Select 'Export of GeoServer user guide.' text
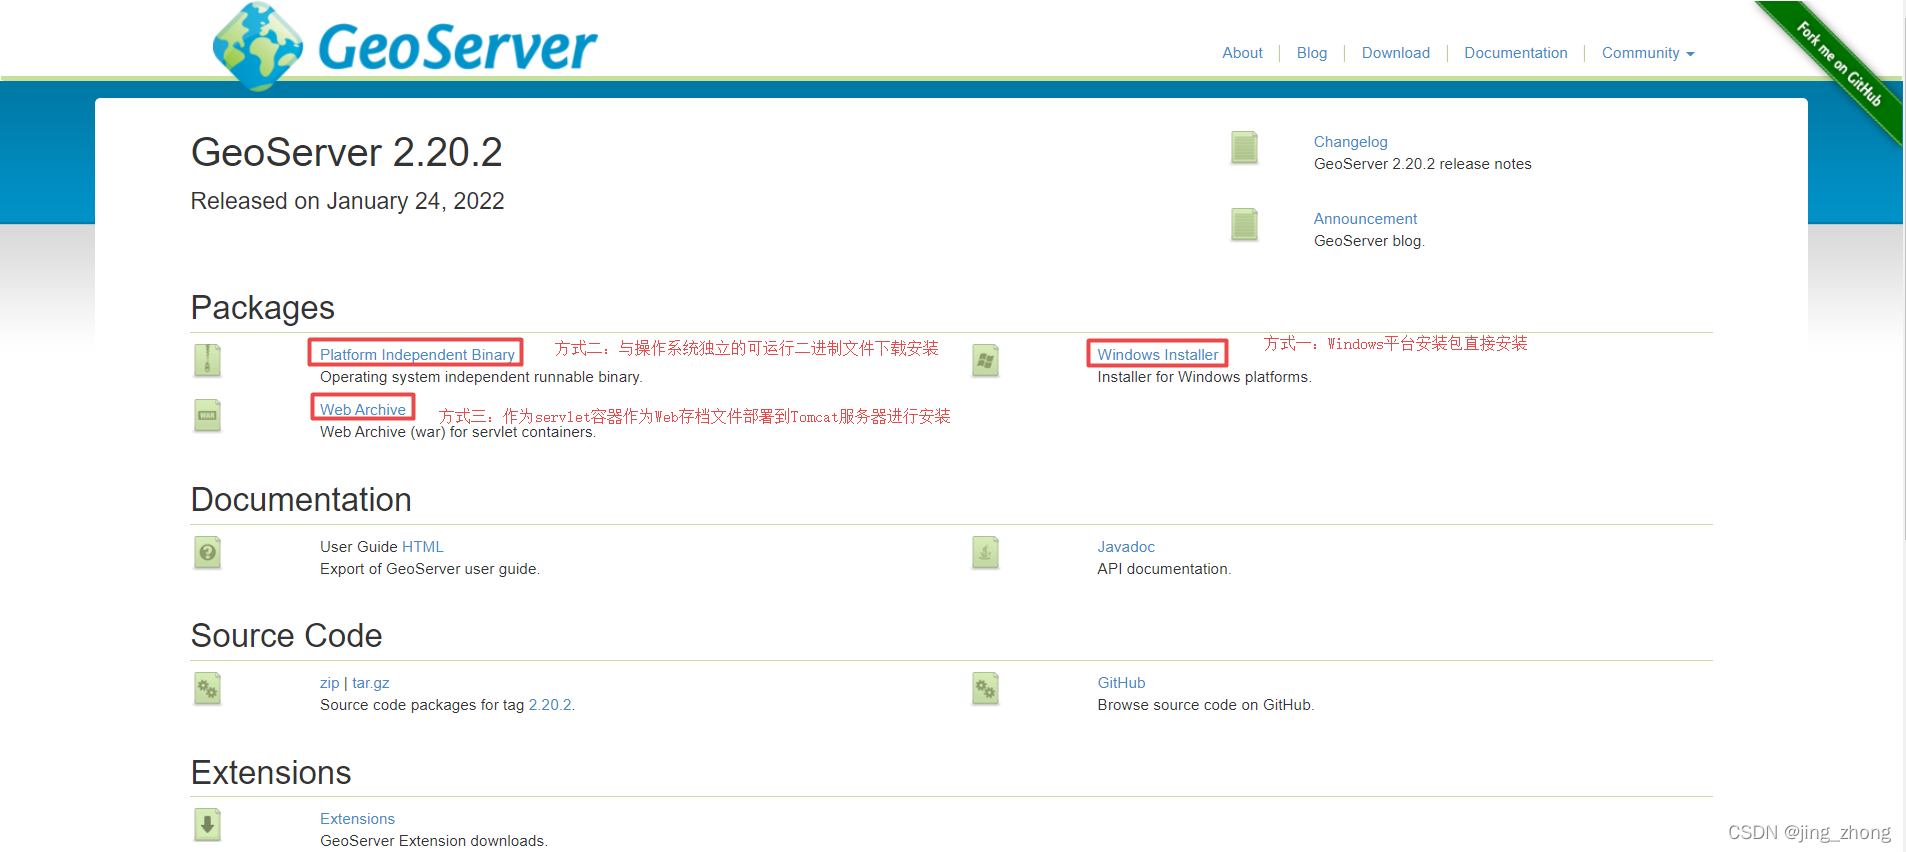Image resolution: width=1906 pixels, height=852 pixels. [429, 569]
